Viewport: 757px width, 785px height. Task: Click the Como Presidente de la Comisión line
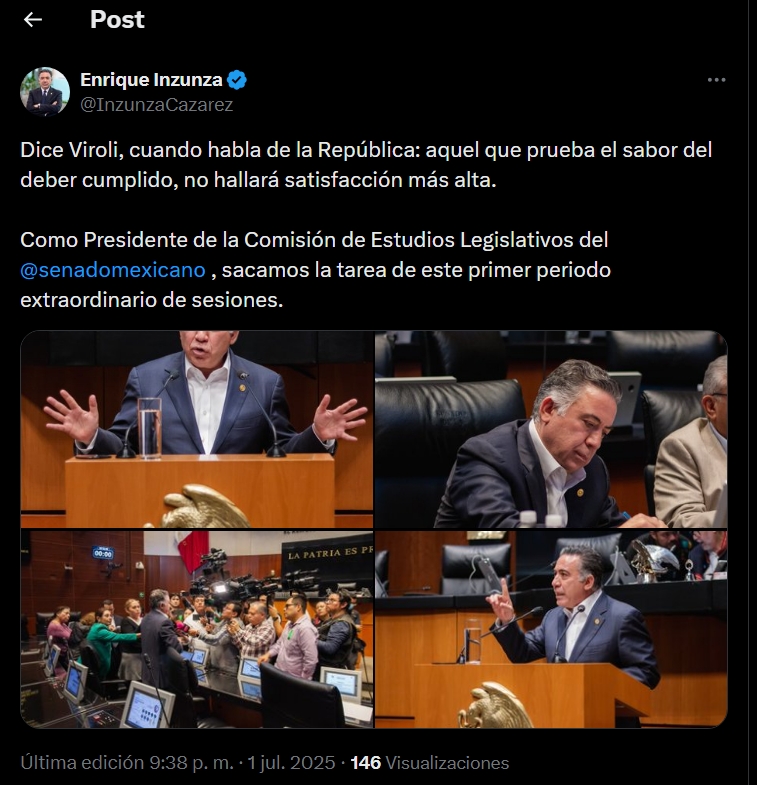[314, 240]
